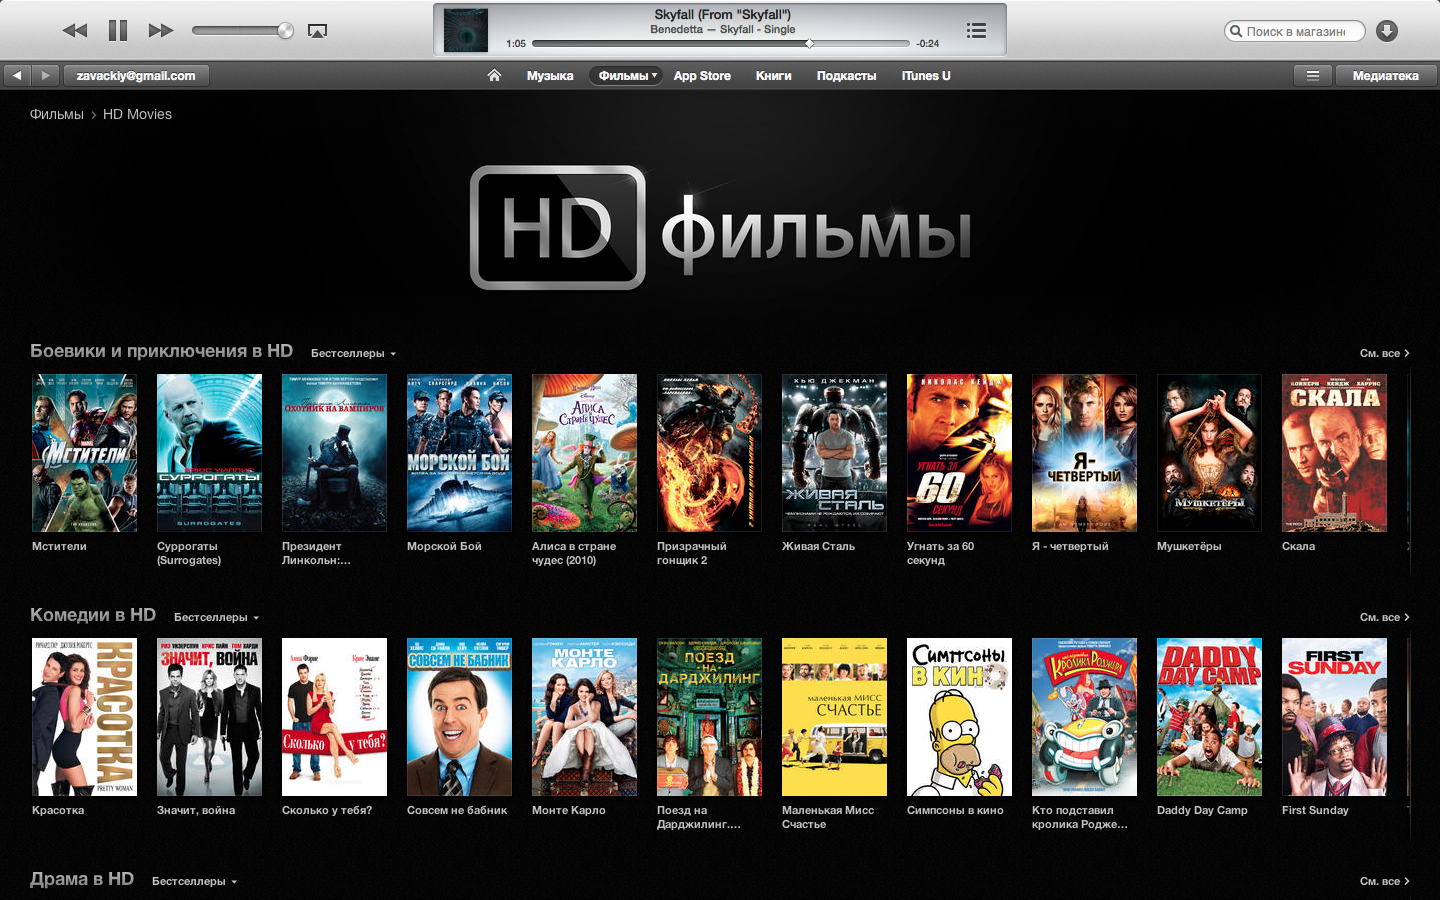The height and width of the screenshot is (900, 1440).
Task: Open the Мушкетёры movie poster
Action: point(1209,453)
